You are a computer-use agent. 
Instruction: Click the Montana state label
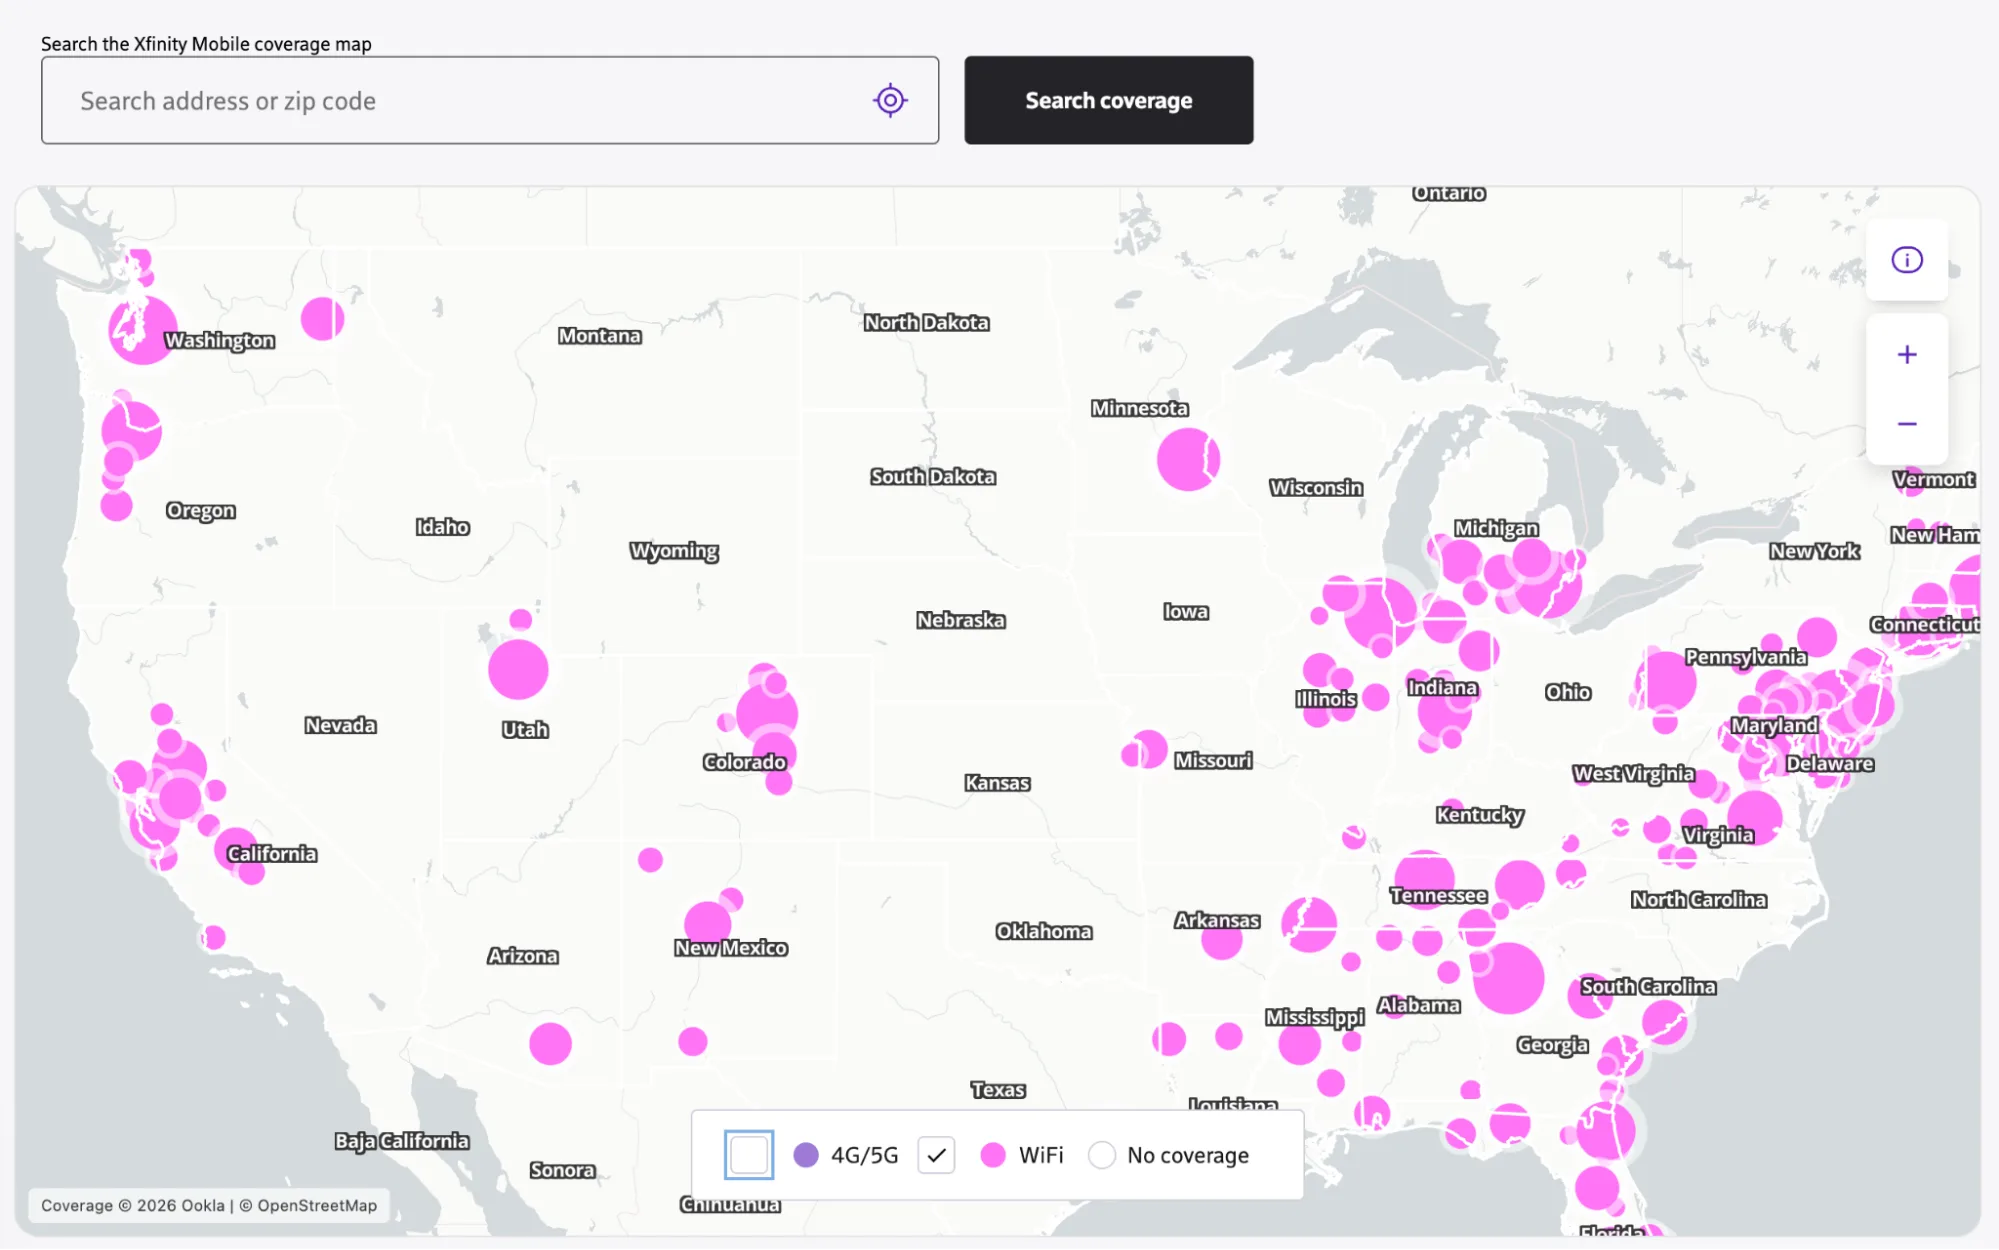[599, 336]
